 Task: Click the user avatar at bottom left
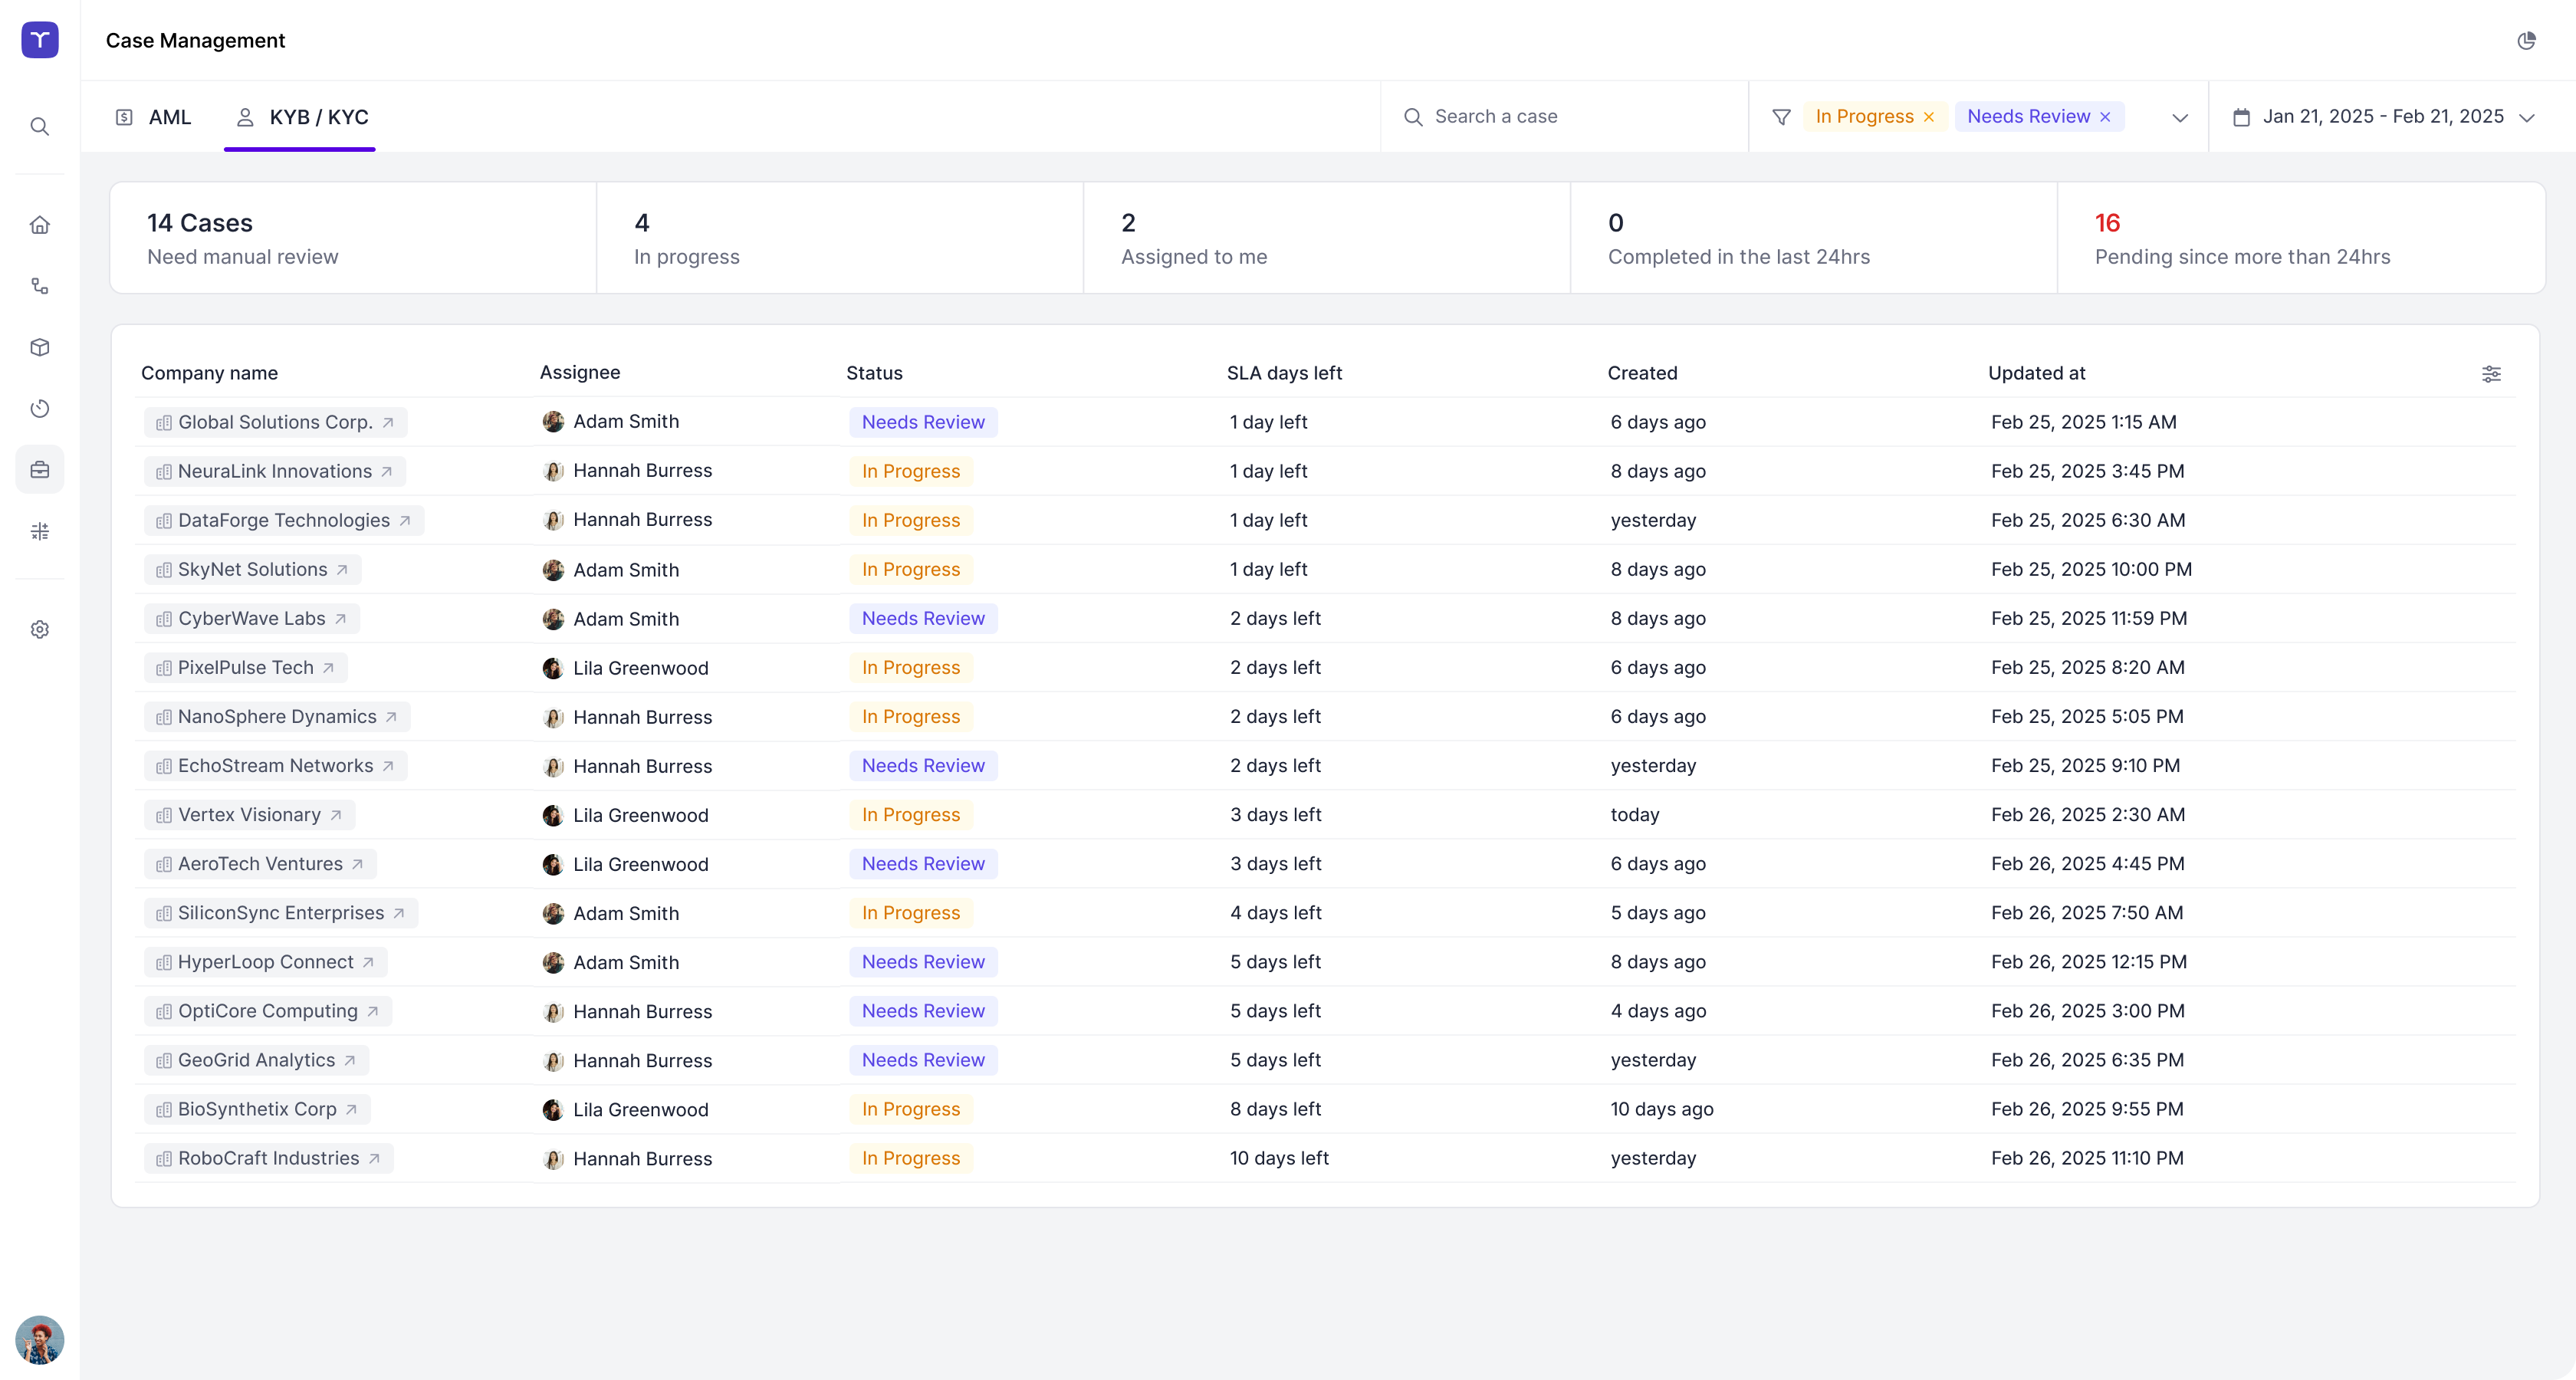click(40, 1339)
